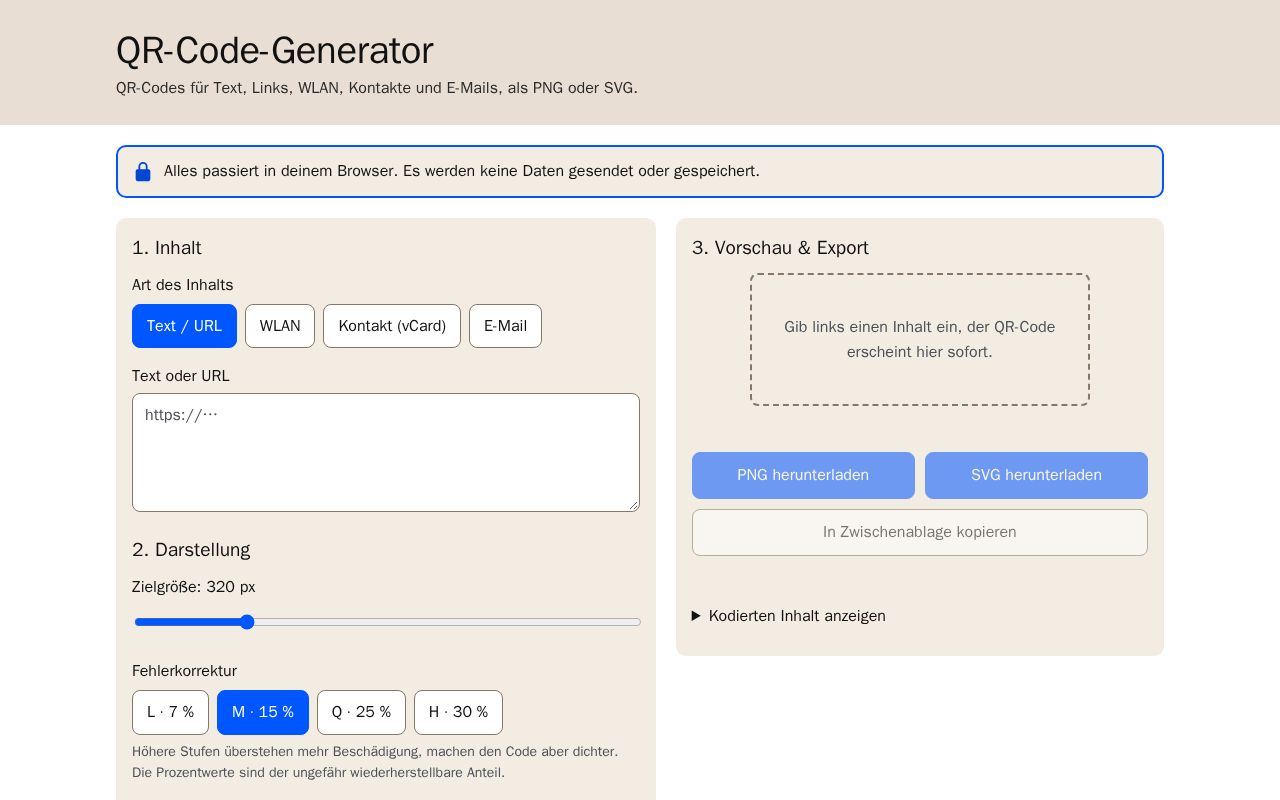The height and width of the screenshot is (800, 1280).
Task: Click the QR-Code-Generator page title
Action: 275,51
